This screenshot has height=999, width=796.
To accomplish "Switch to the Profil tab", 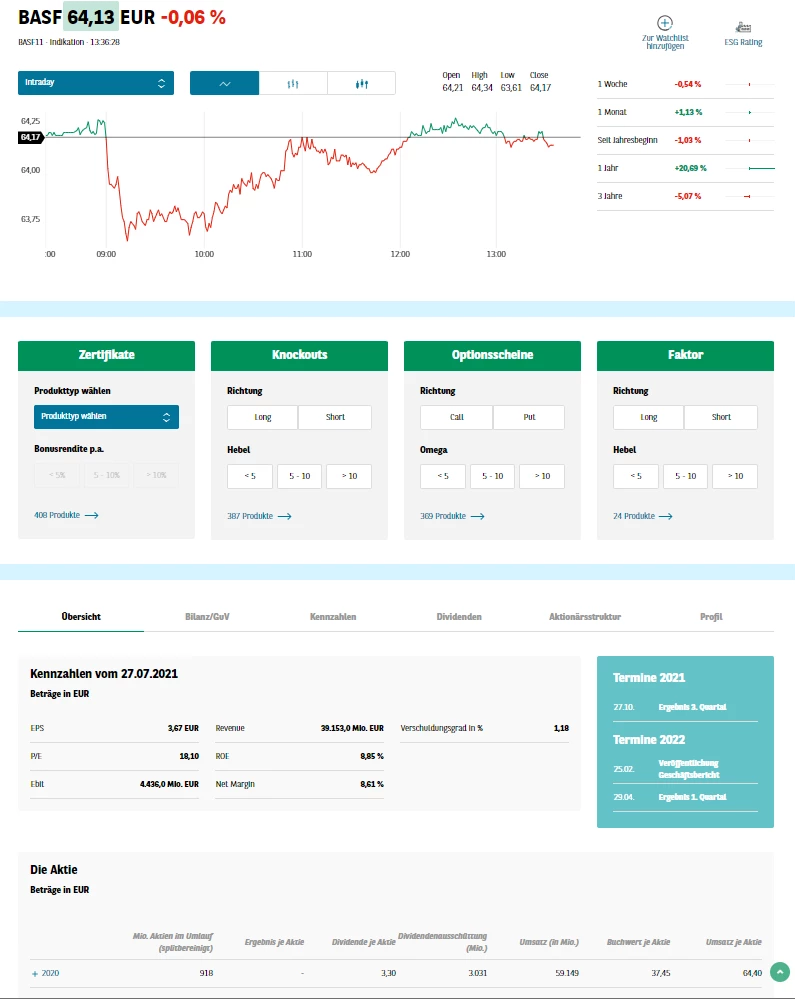I will [x=711, y=617].
